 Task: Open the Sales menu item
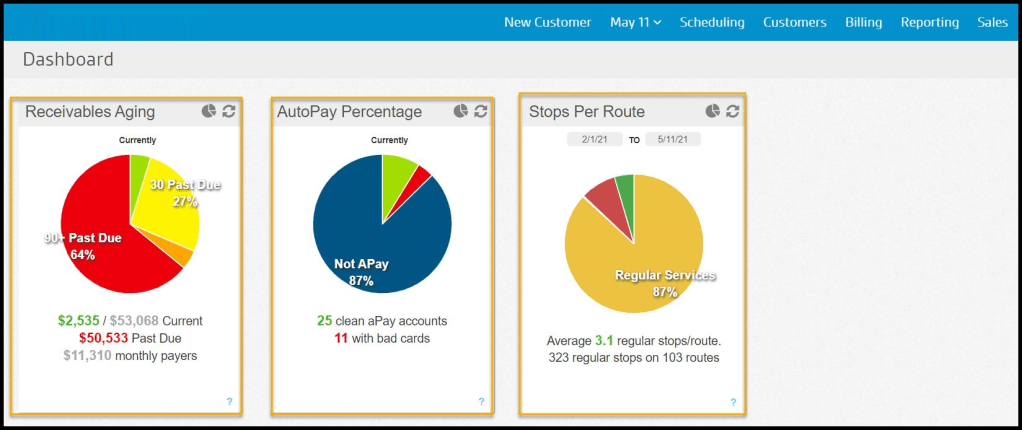coord(992,22)
